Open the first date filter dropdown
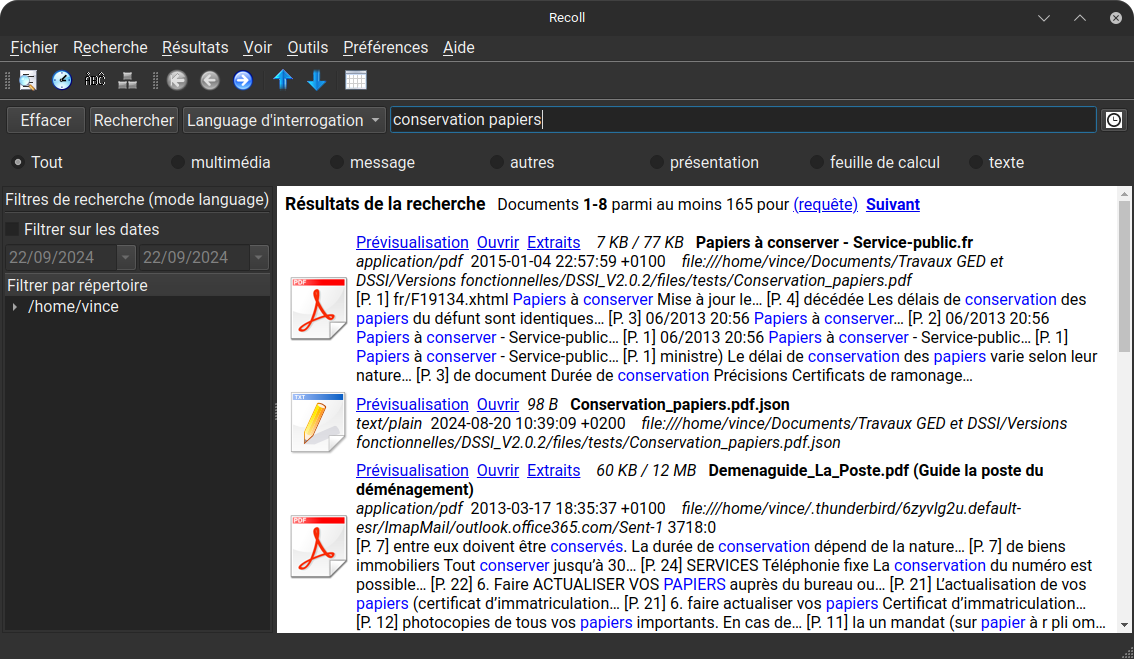The height and width of the screenshot is (659, 1134). point(125,257)
